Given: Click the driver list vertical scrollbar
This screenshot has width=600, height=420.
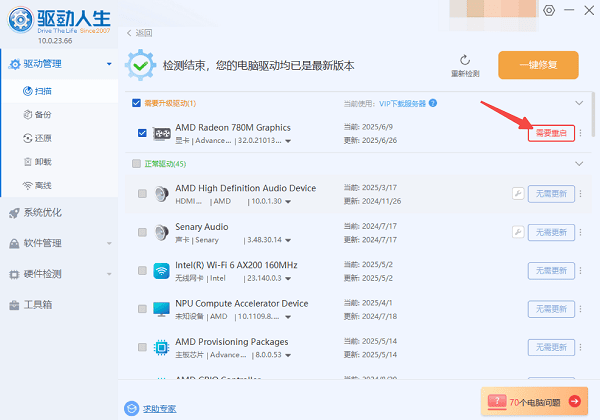Looking at the screenshot, I should [593, 114].
